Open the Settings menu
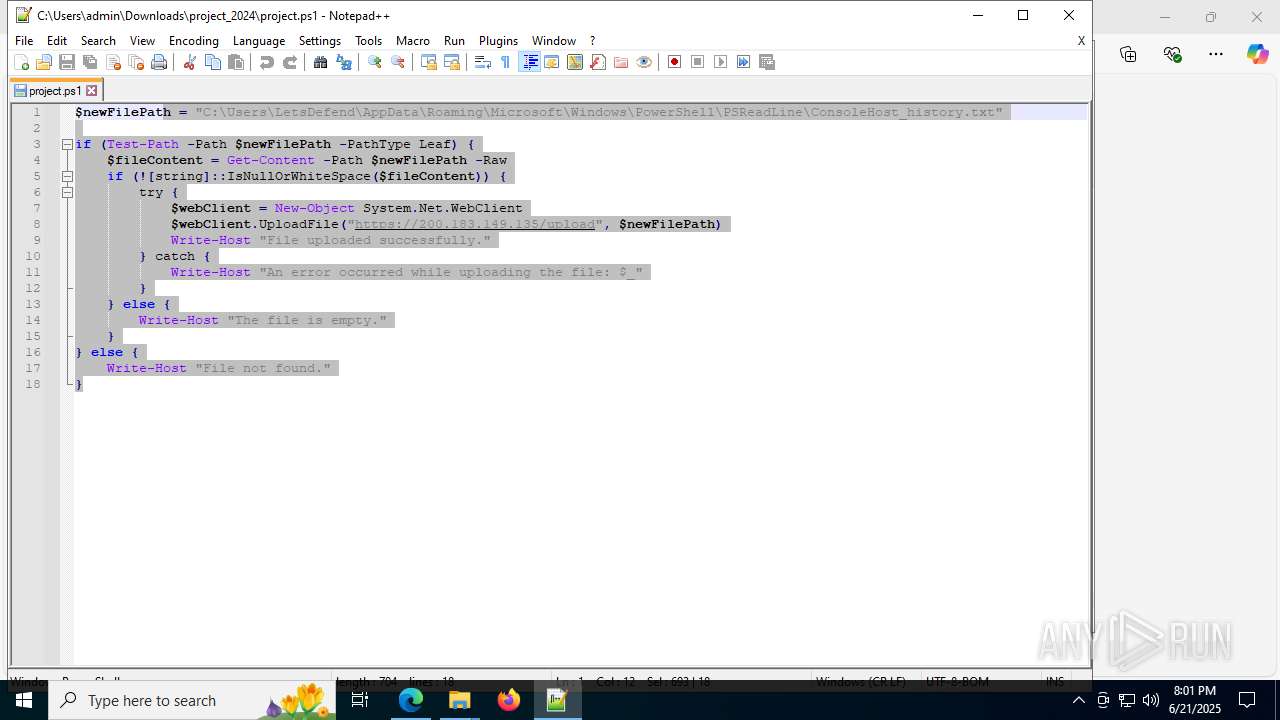Image resolution: width=1280 pixels, height=720 pixels. [320, 41]
